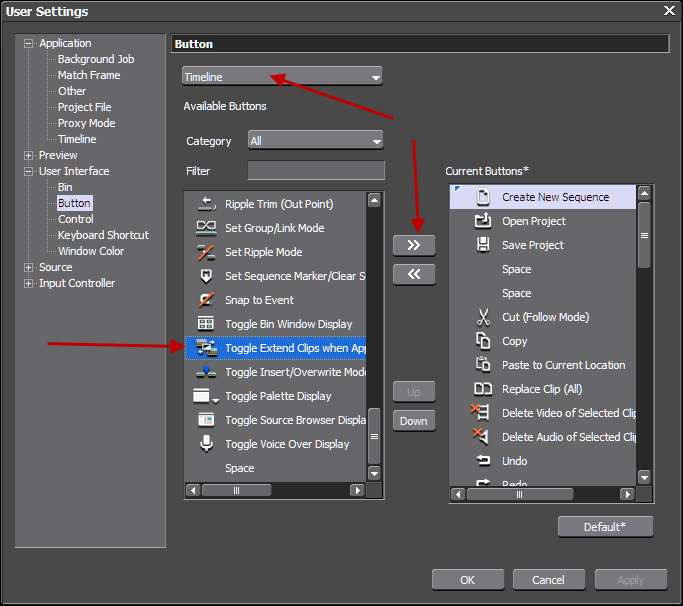
Task: Click the Snap to Event icon
Action: pyautogui.click(x=206, y=300)
